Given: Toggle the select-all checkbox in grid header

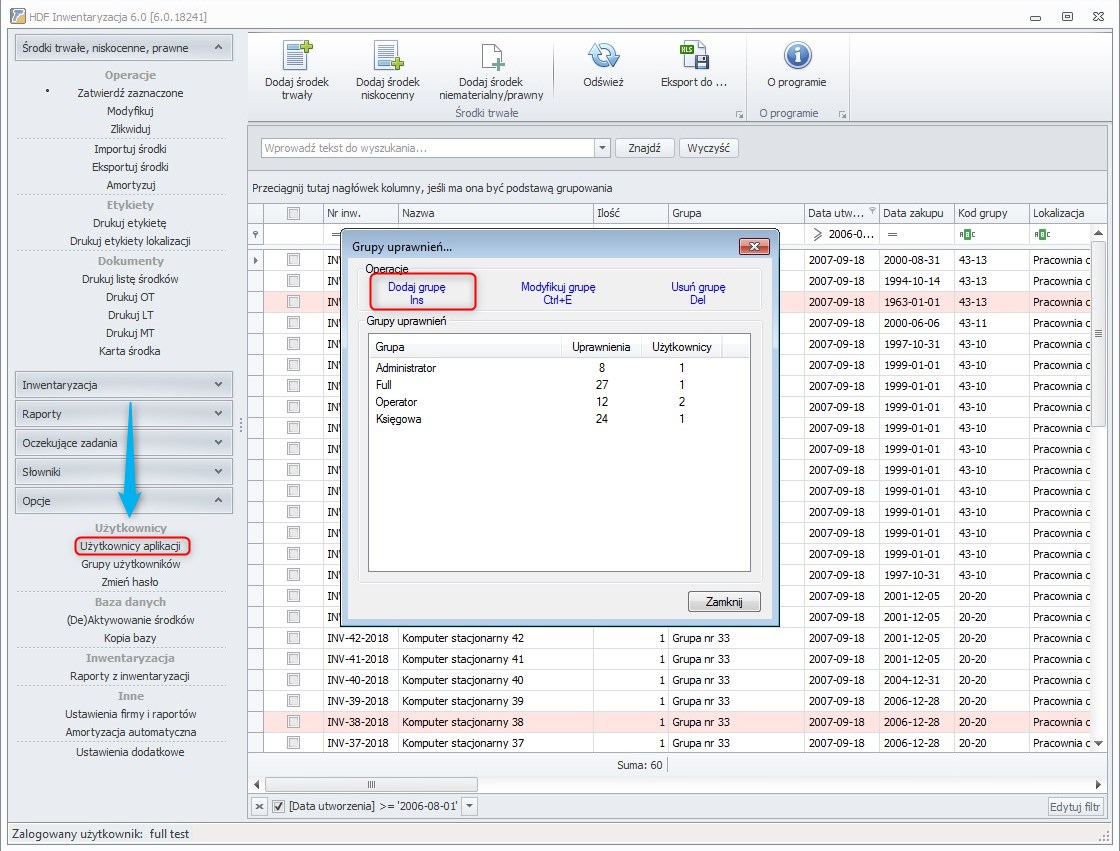Looking at the screenshot, I should 294,213.
